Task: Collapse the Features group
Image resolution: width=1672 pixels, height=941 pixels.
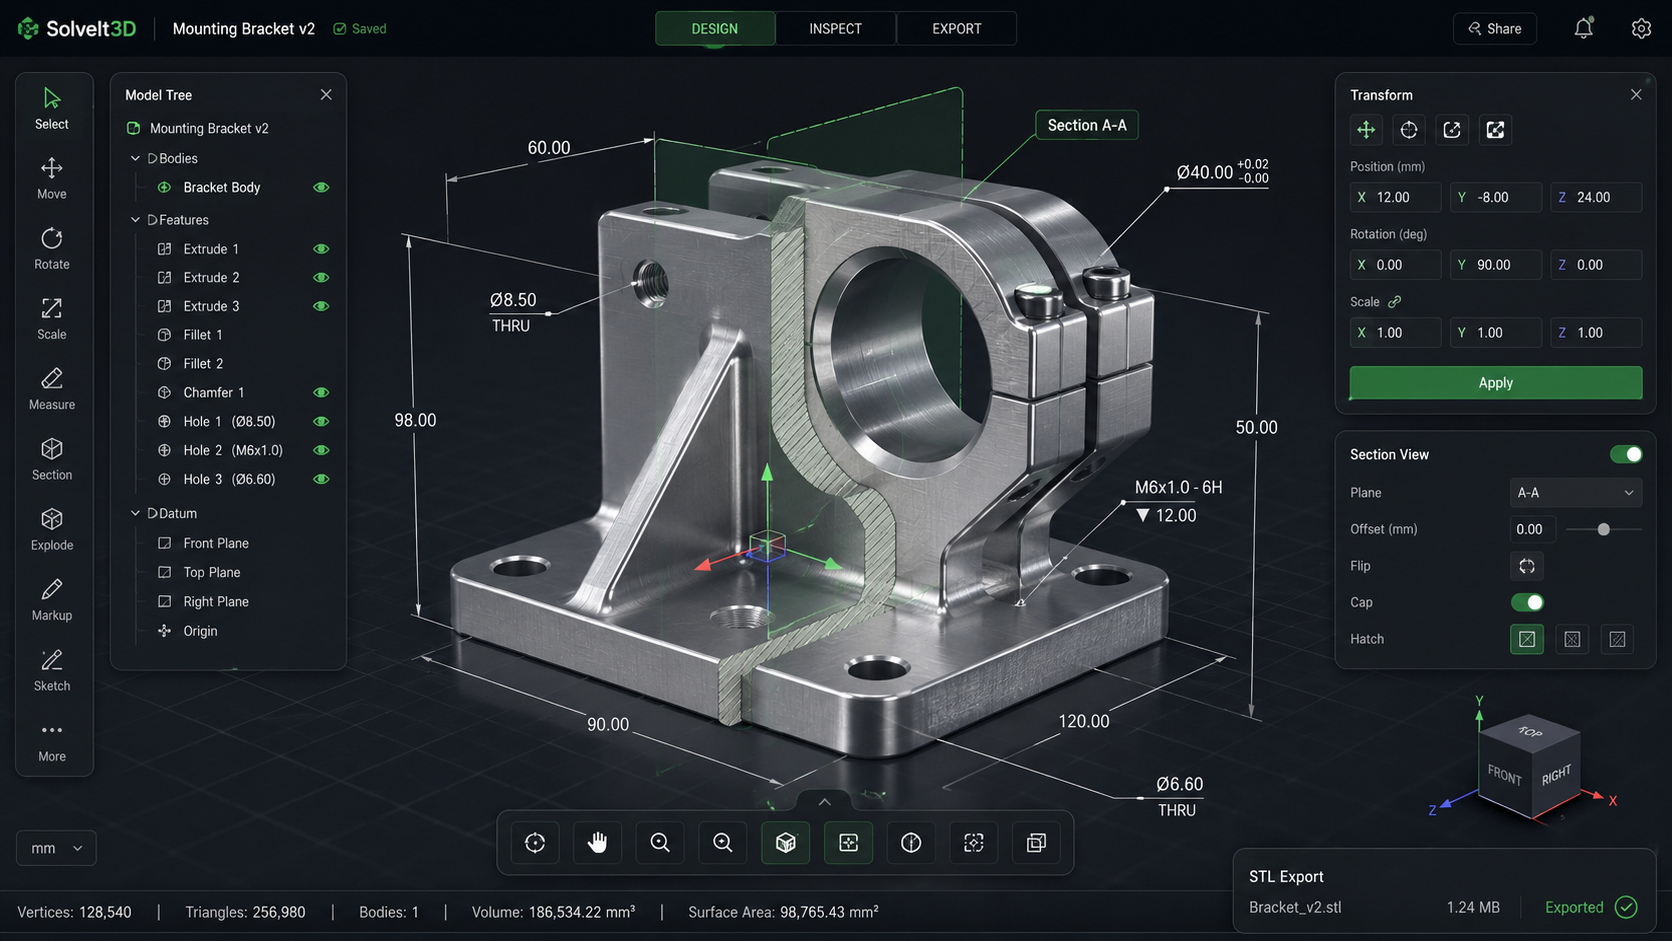Action: tap(135, 220)
